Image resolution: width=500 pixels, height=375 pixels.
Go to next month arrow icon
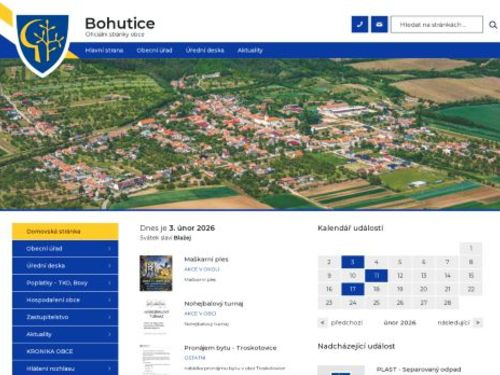click(x=478, y=323)
